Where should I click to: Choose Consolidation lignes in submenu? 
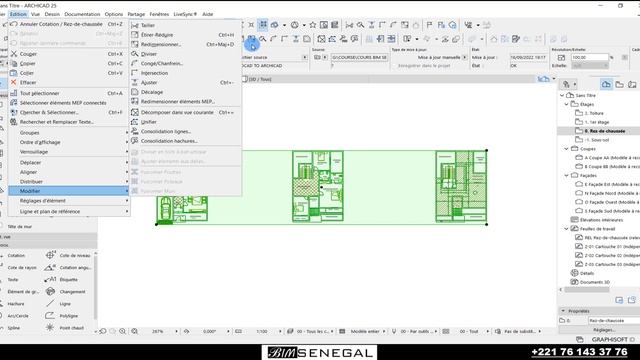click(185, 131)
